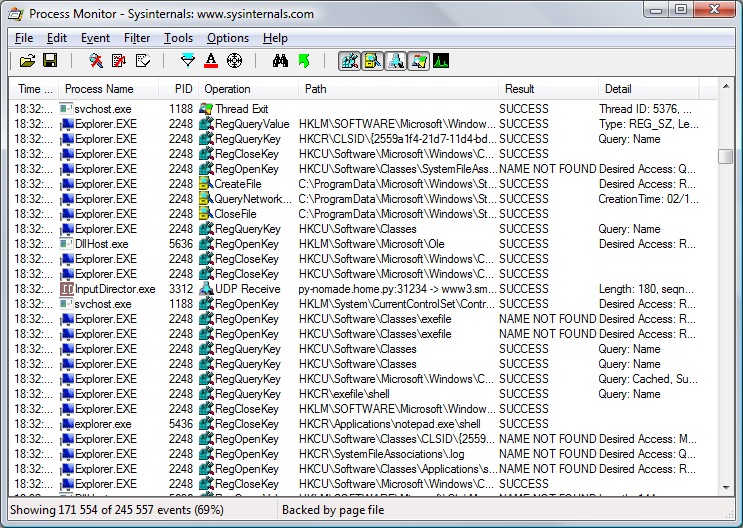The height and width of the screenshot is (528, 743).
Task: Click PID 5636 in the DllHost.exe row
Action: coord(181,244)
